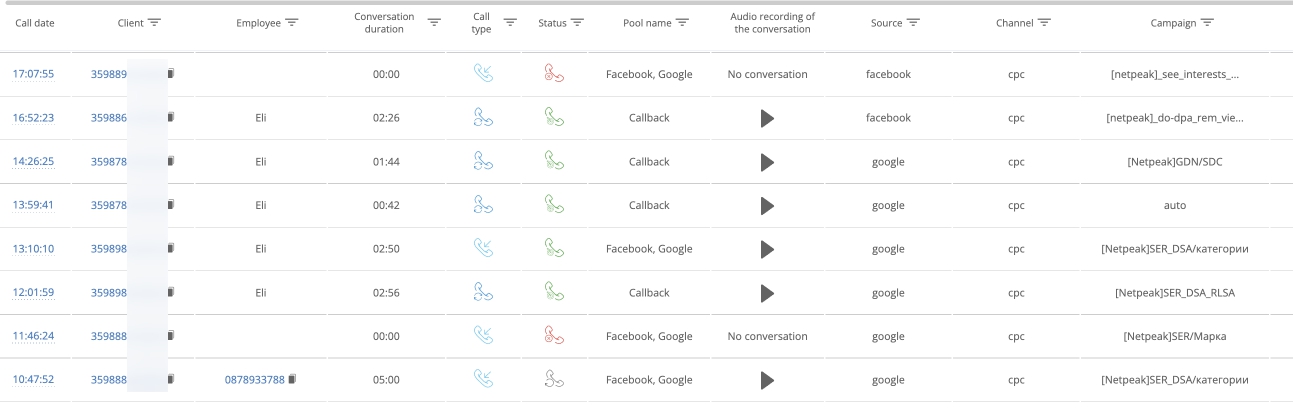Open employee number 0878933788 link
Screen dimensions: 1293x409
[x=255, y=380]
